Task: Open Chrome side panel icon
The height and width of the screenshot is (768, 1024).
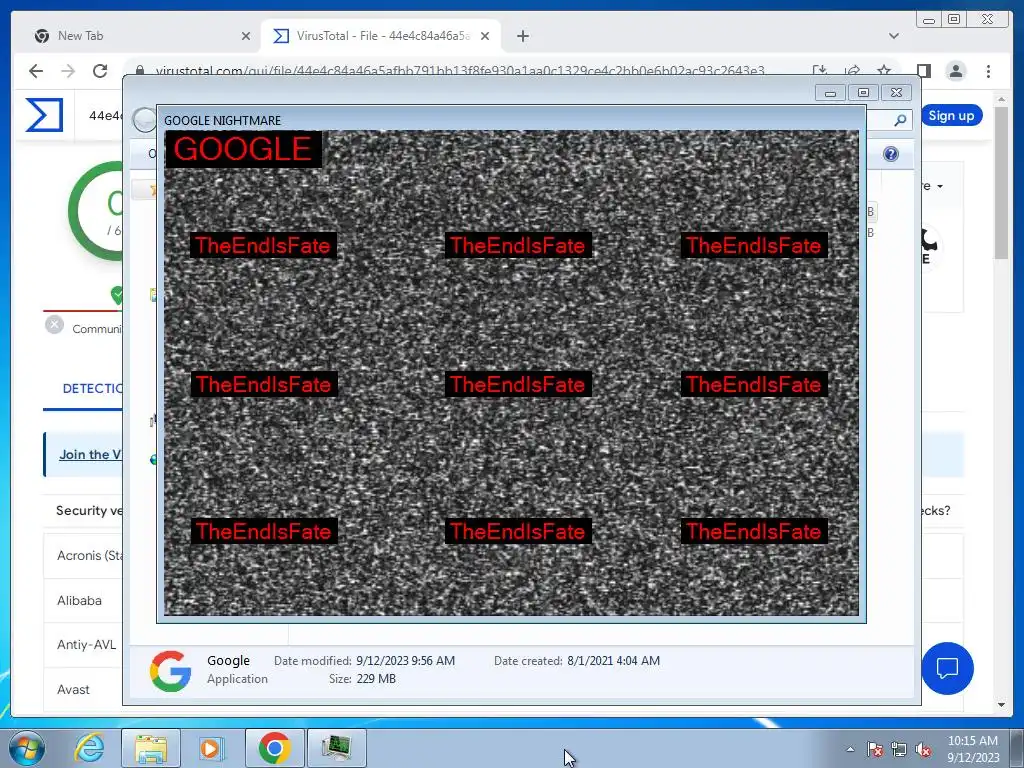Action: click(923, 71)
